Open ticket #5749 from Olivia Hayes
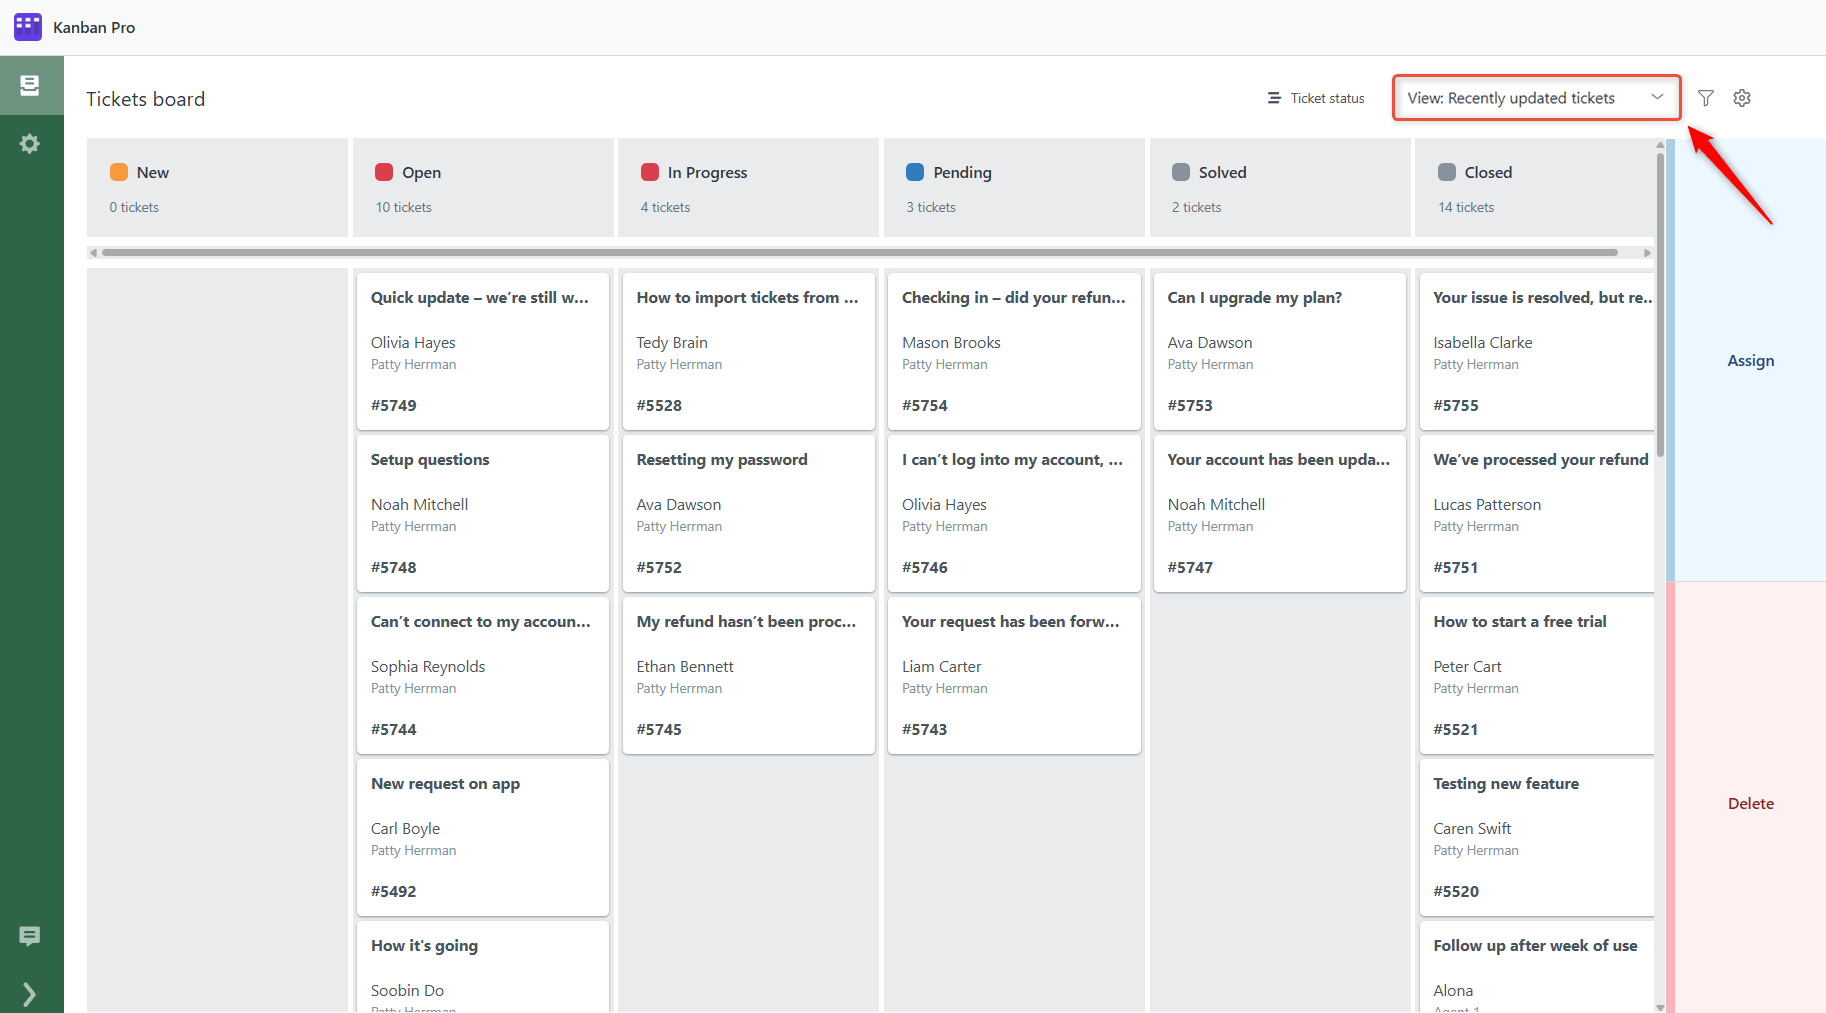 pos(482,351)
